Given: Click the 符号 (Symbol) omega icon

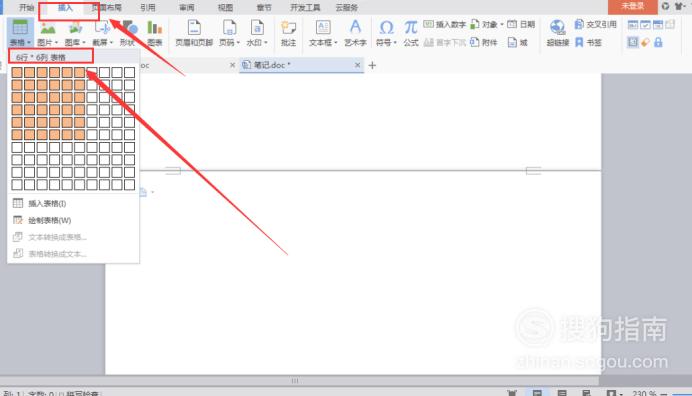Looking at the screenshot, I should coord(386,28).
